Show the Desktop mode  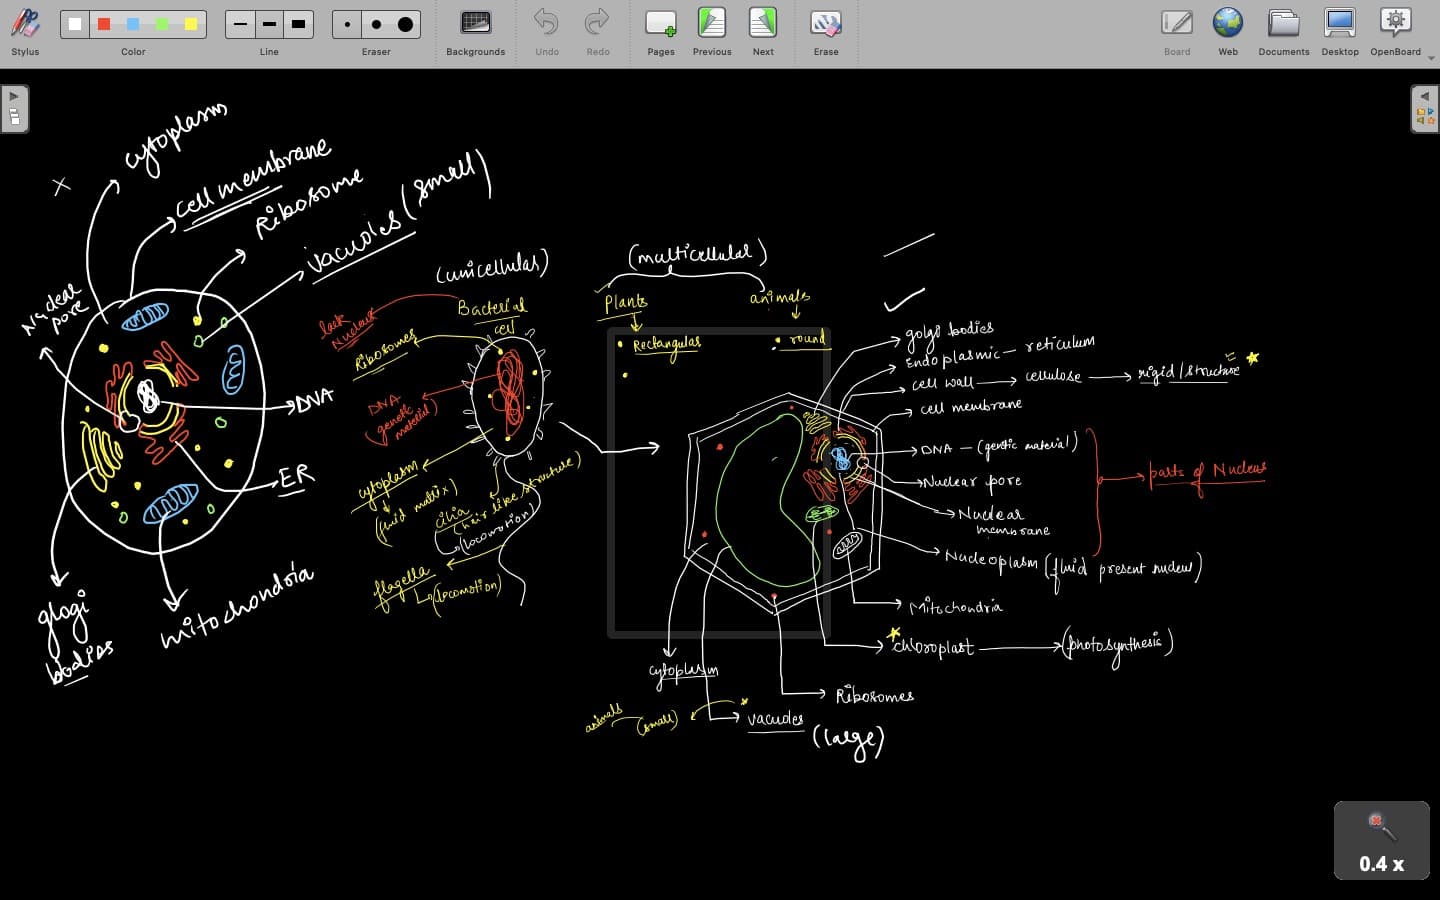click(1339, 24)
